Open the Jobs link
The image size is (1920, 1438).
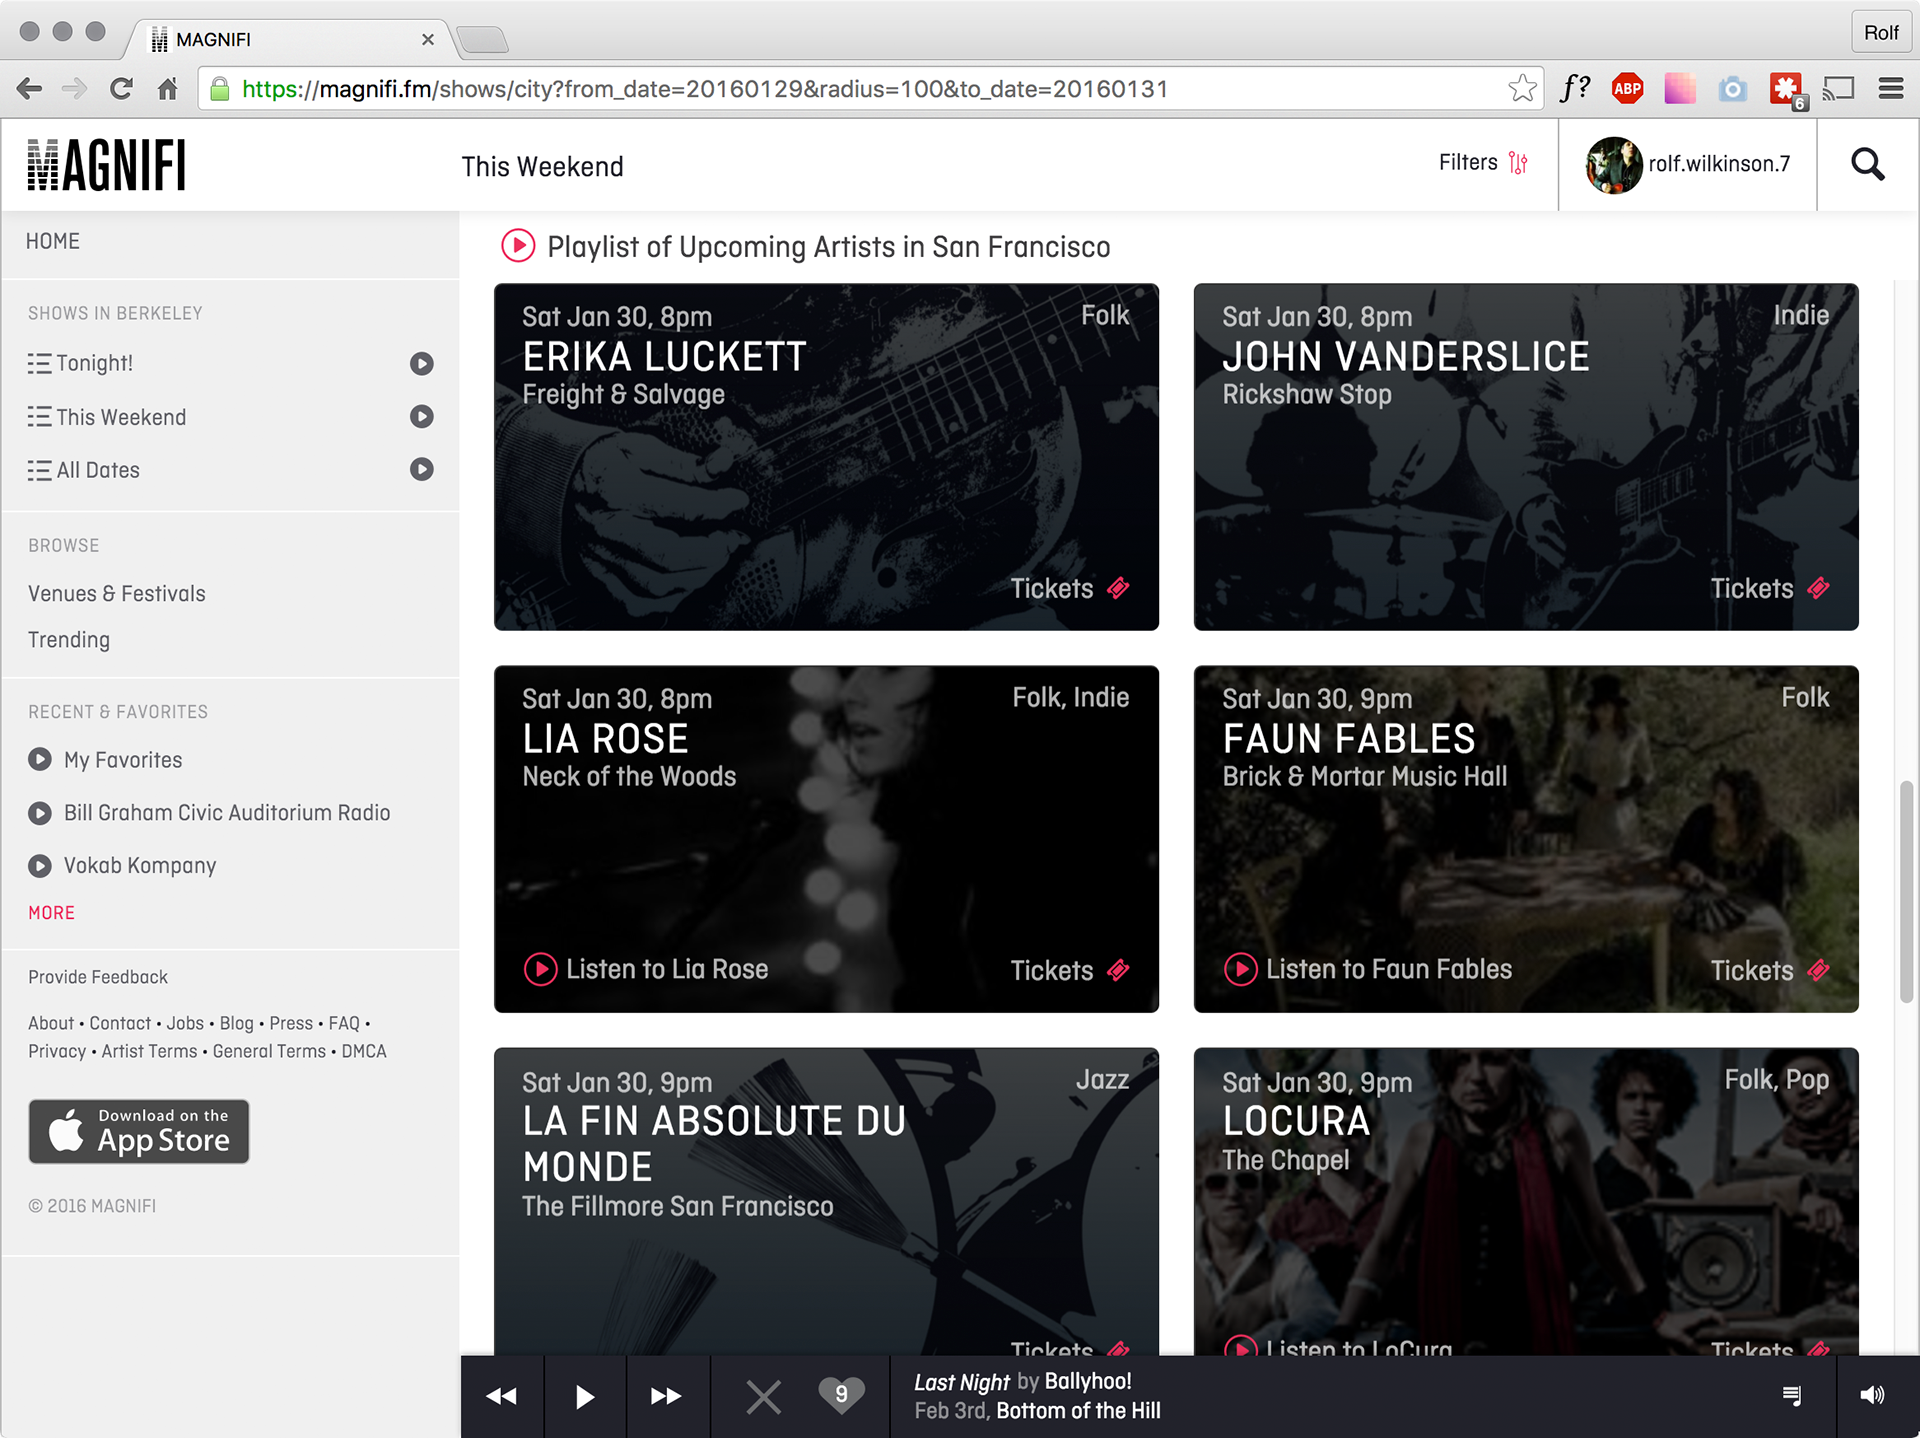[185, 1023]
